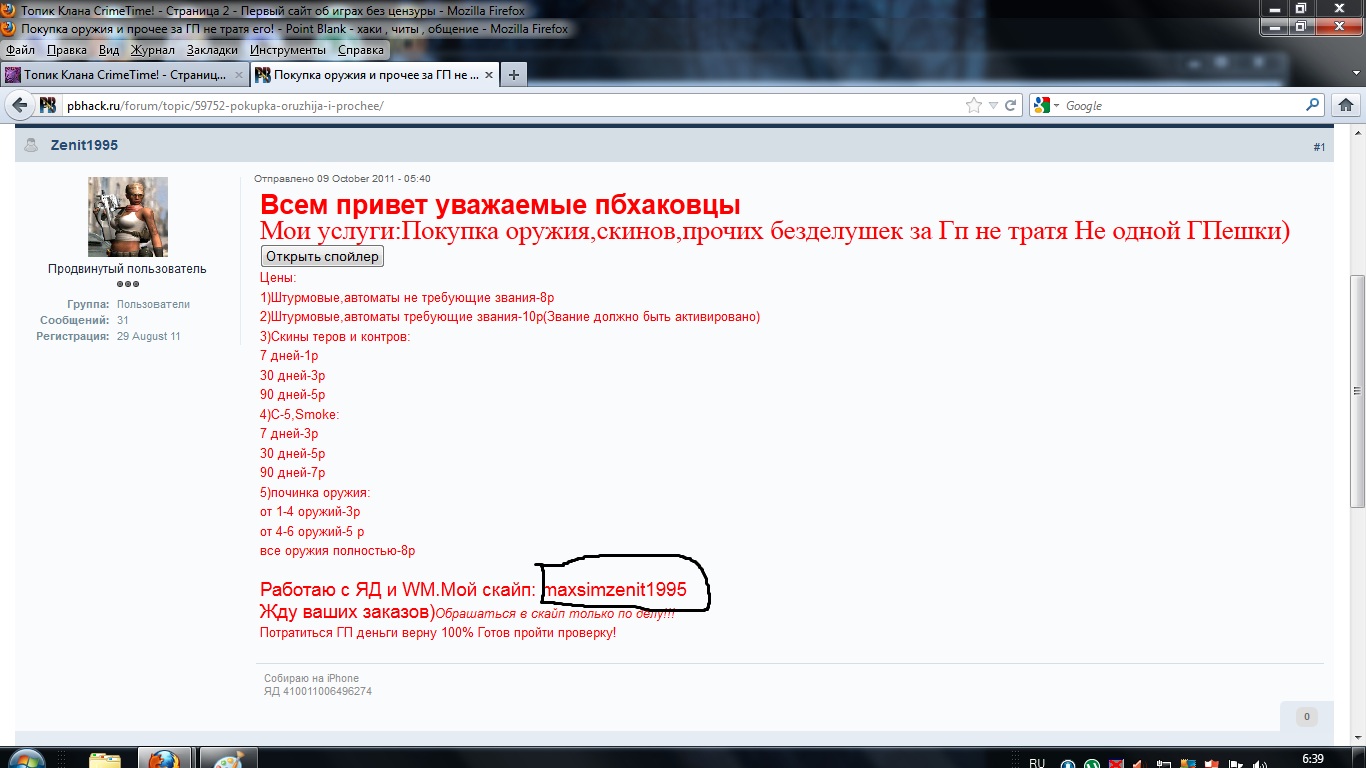Expand the spoiler with Открыть спойлер

(x=322, y=256)
